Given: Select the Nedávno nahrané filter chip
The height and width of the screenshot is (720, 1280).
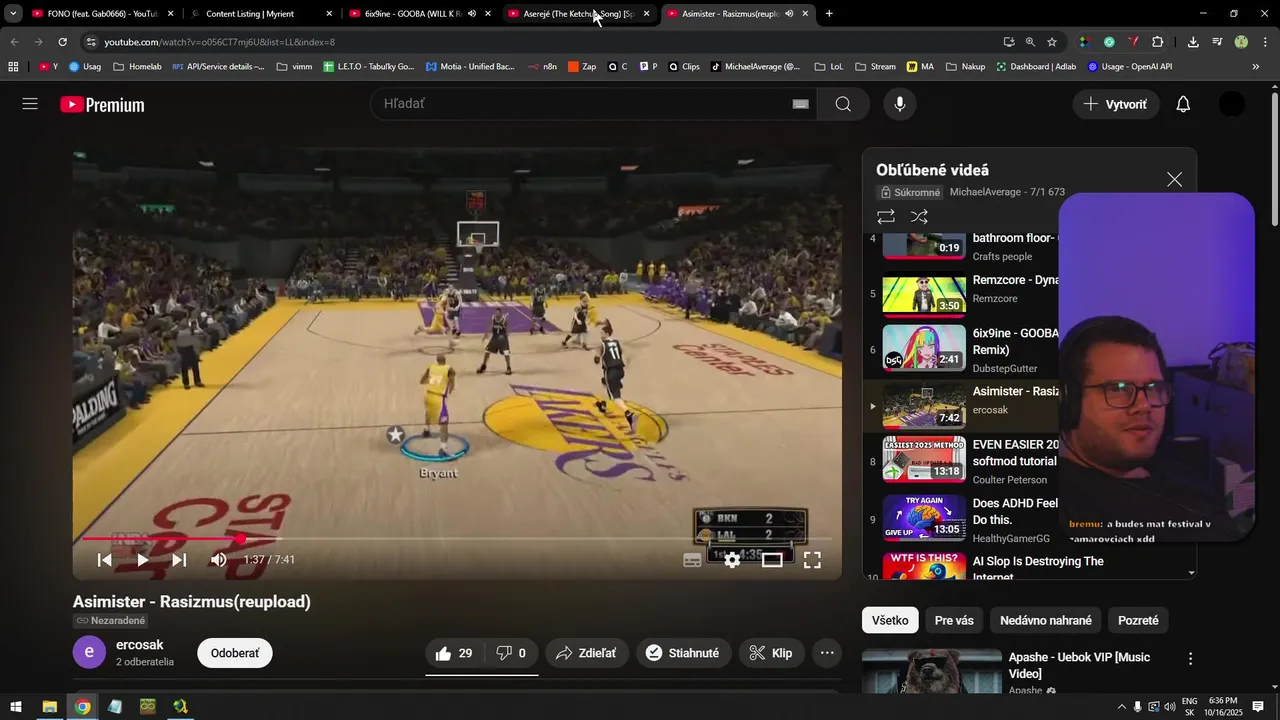Looking at the screenshot, I should 1046,620.
